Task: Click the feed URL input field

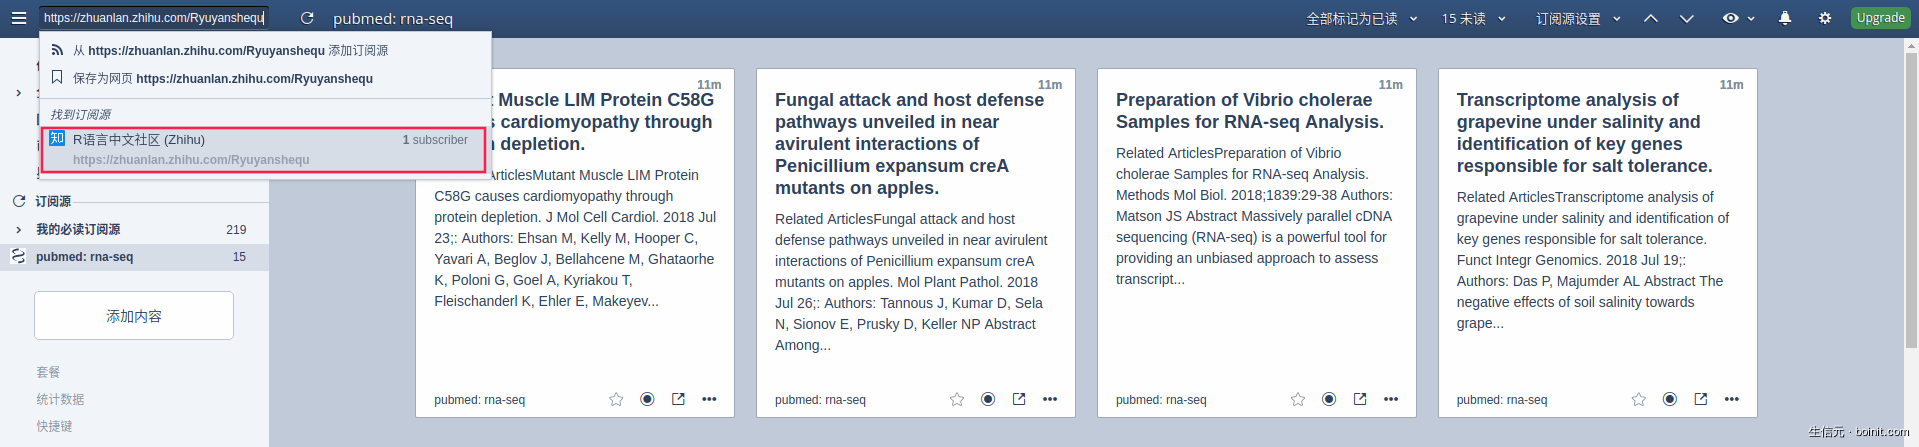Action: [153, 18]
